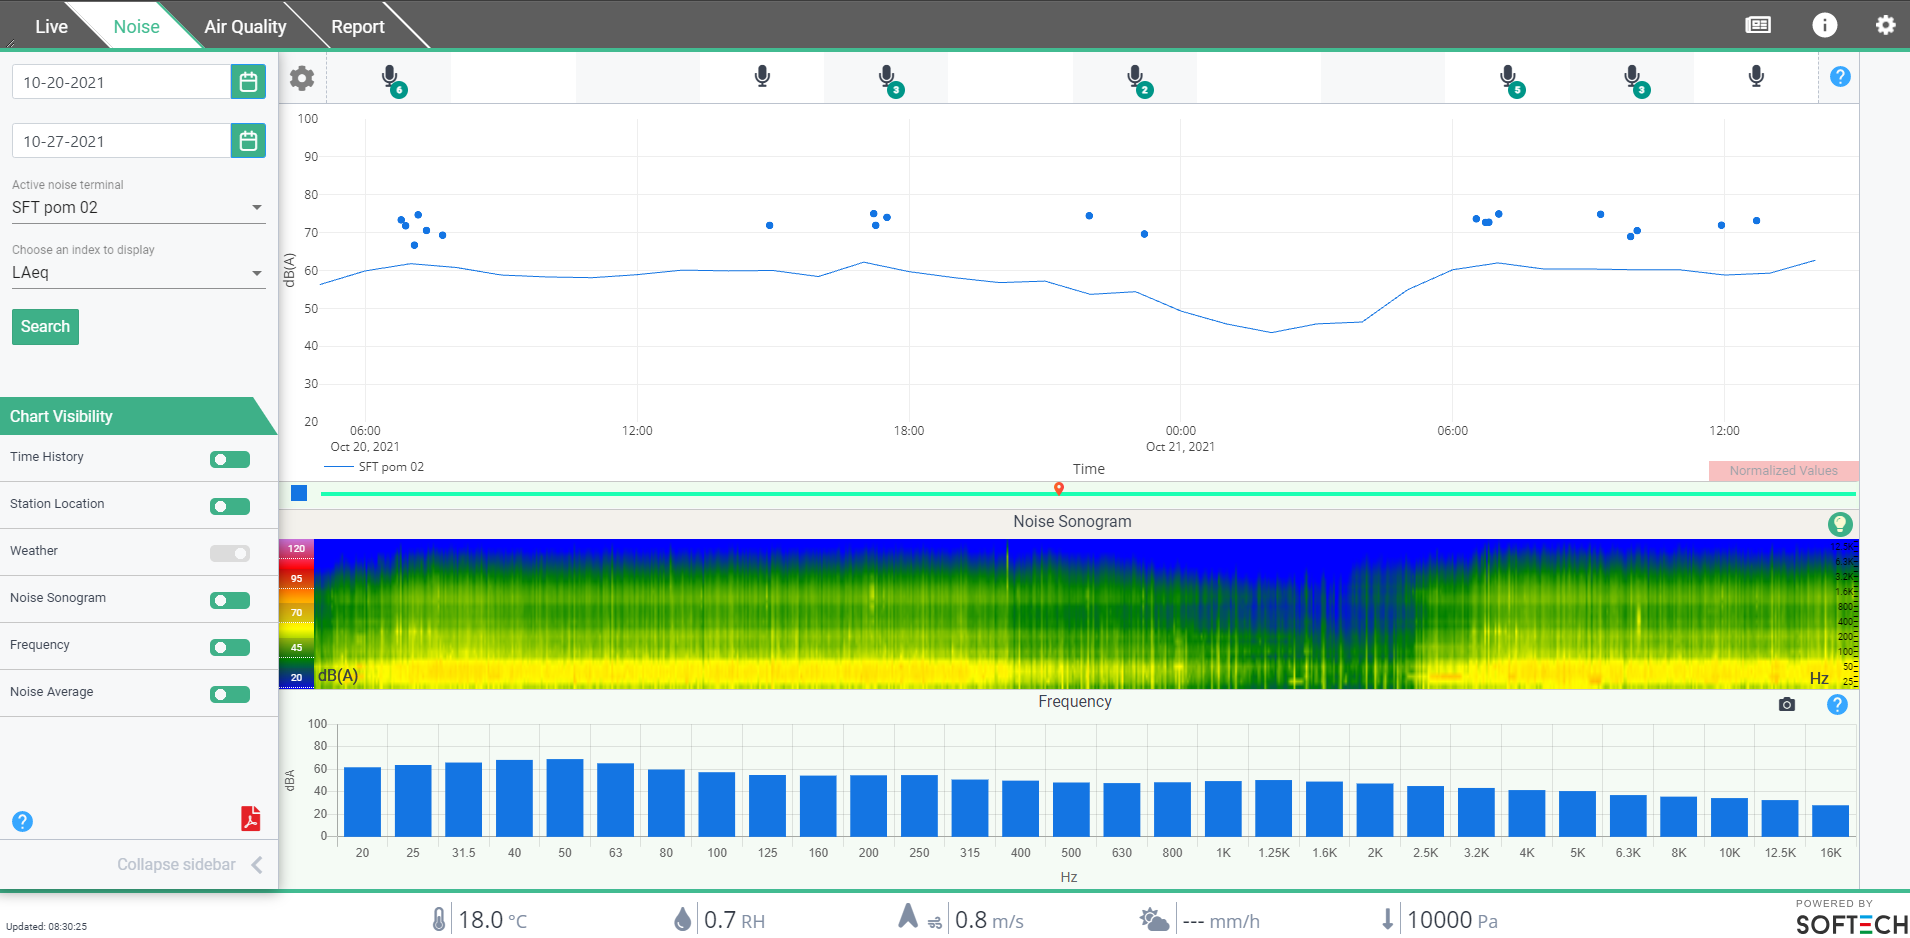Viewport: 1910px width, 938px height.
Task: Open chart settings gear above time chart
Action: (302, 77)
